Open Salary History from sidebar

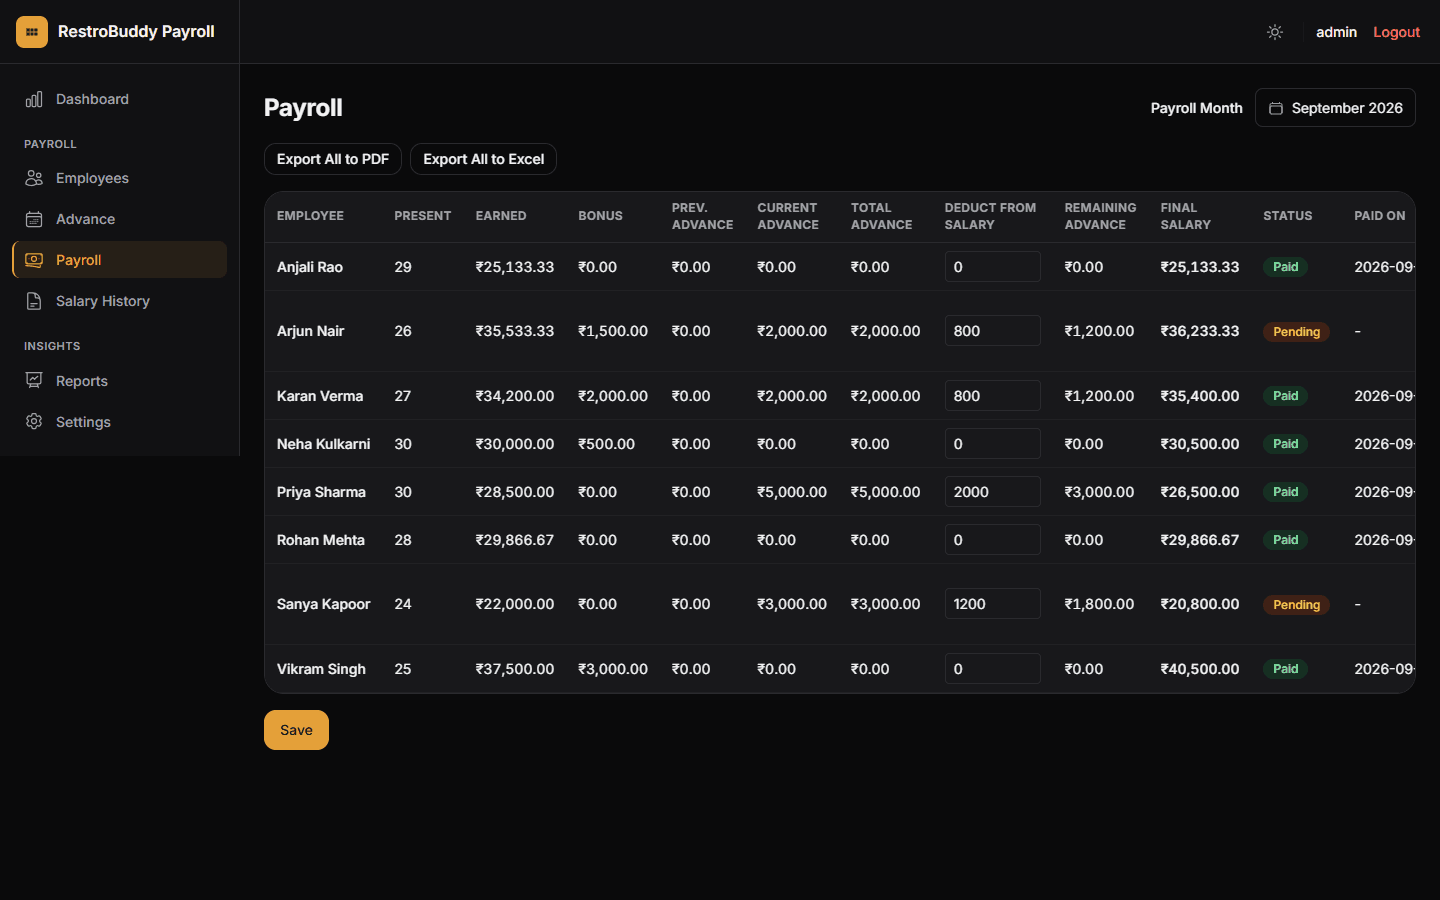click(119, 301)
